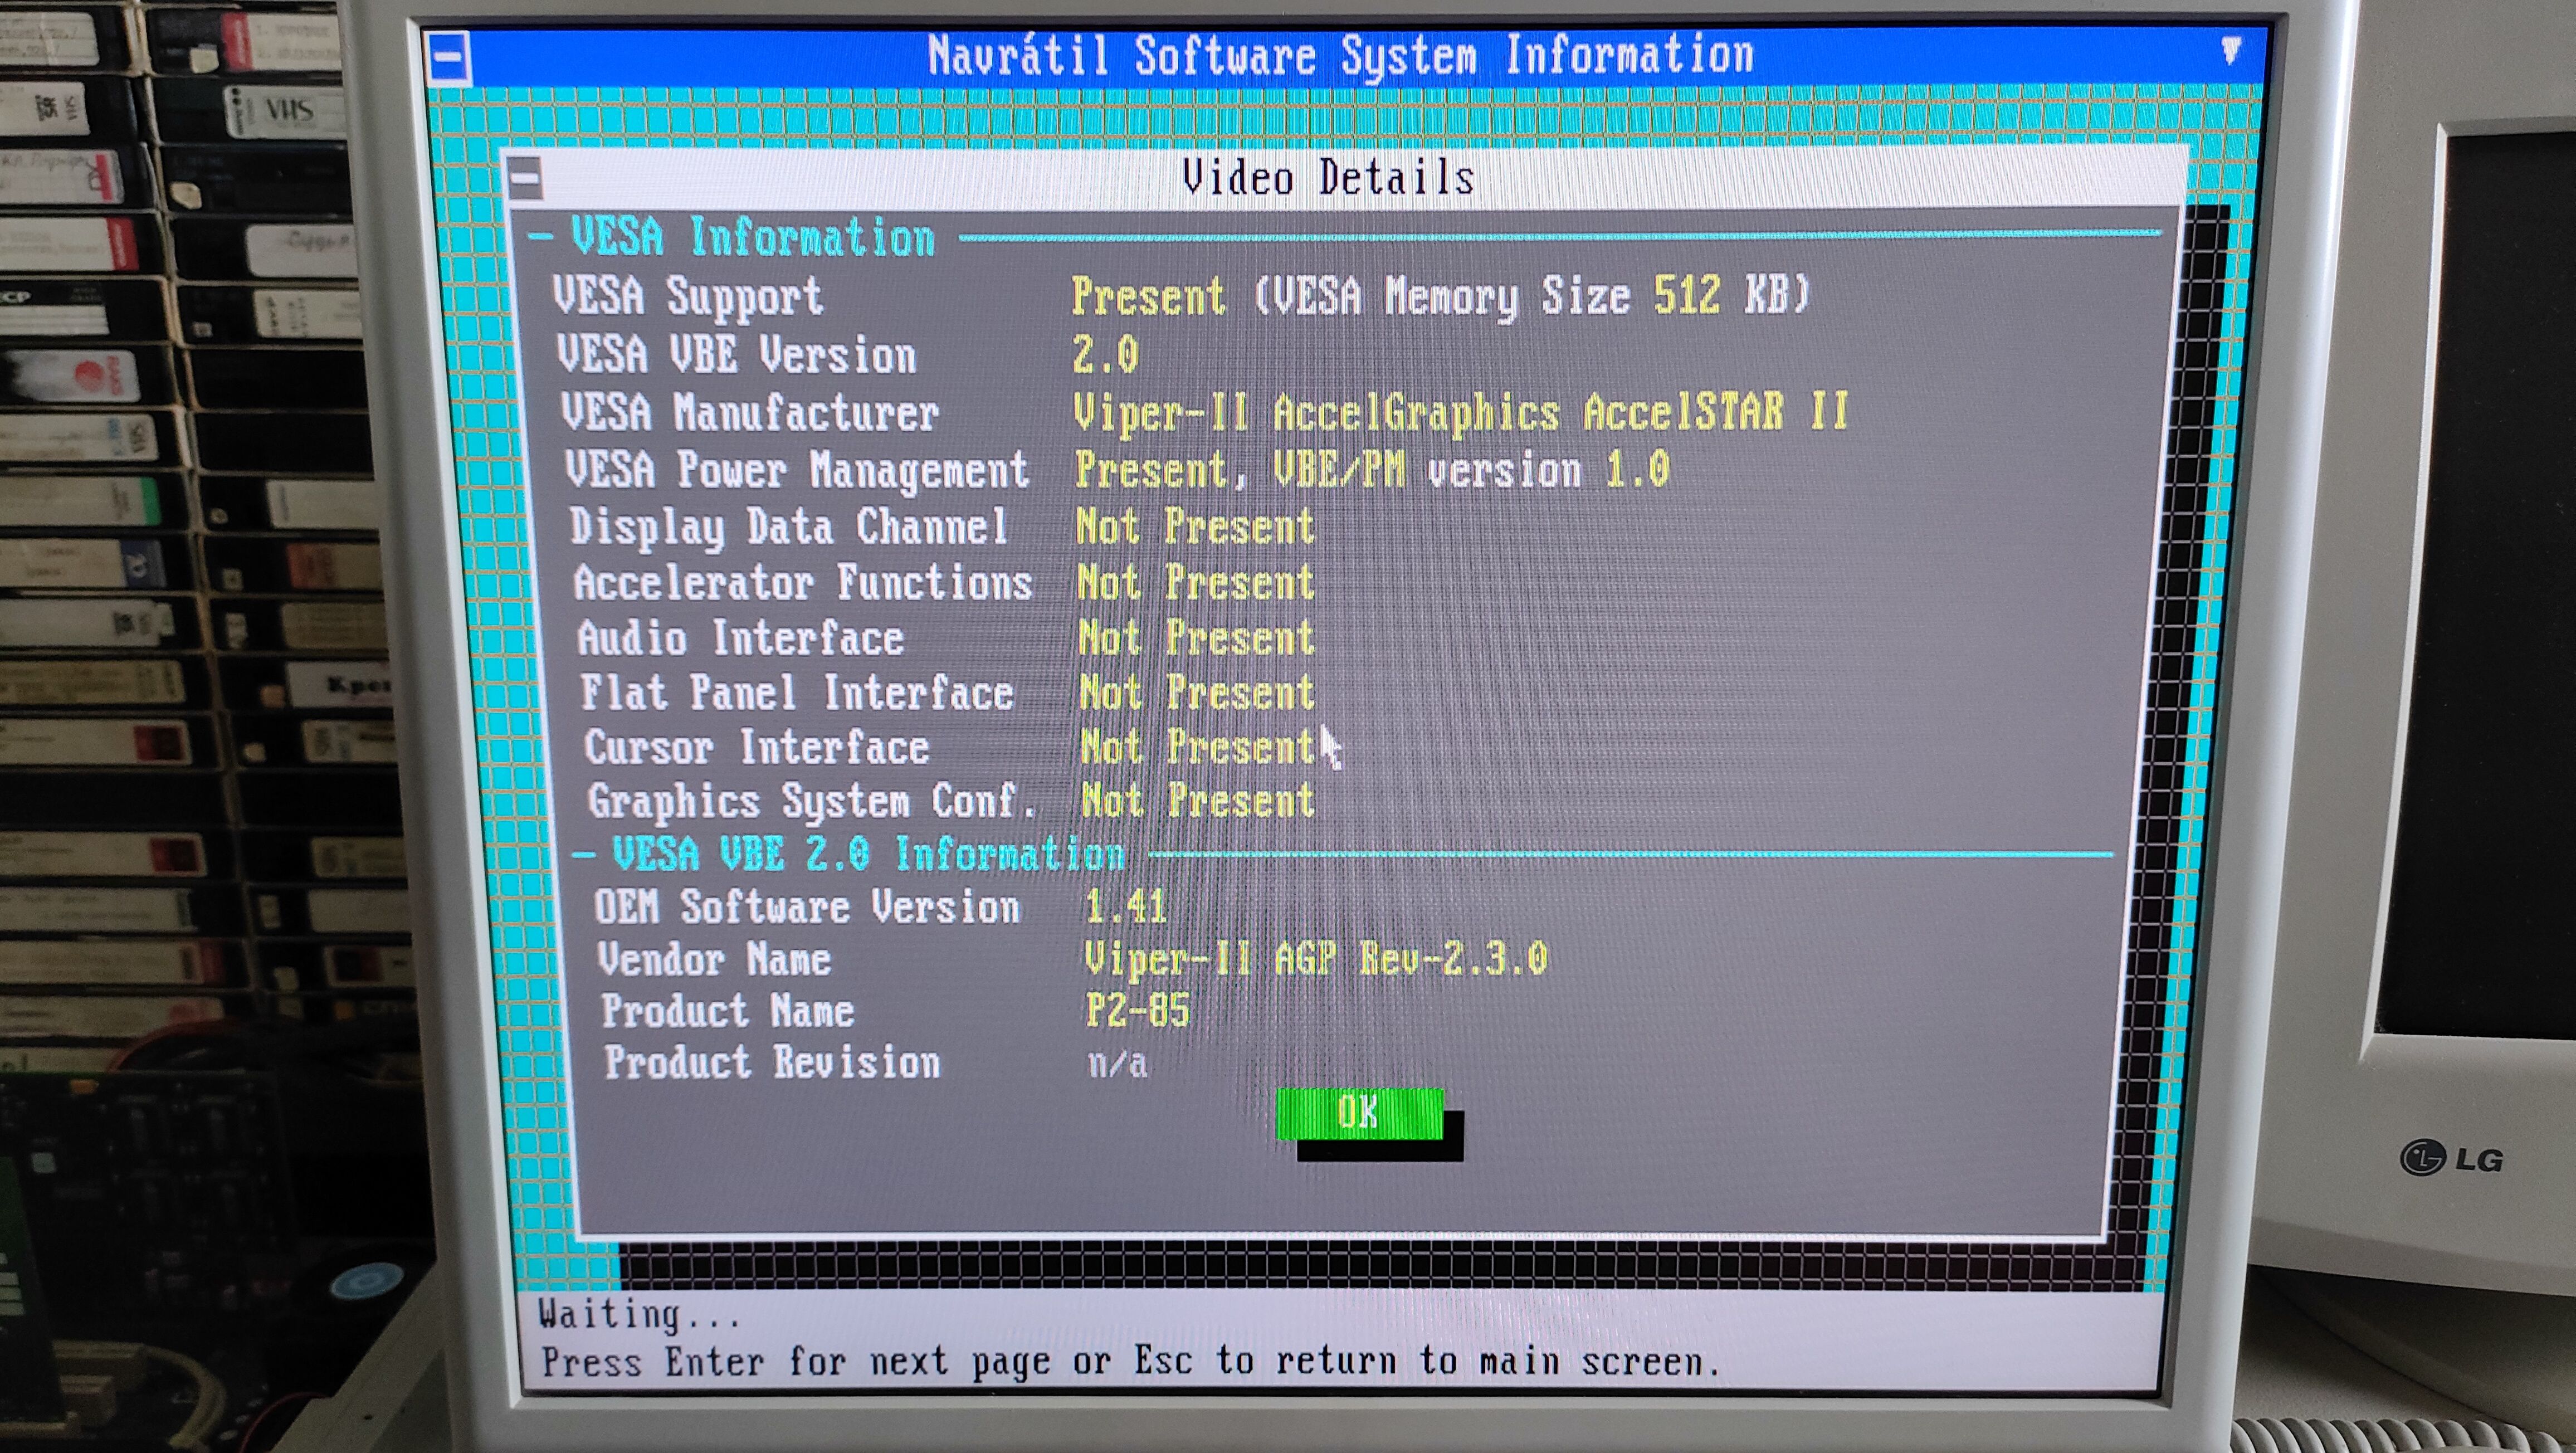Select the VESA VBE 2.0 Information header
This screenshot has width=2576, height=1453.
pos(868,854)
